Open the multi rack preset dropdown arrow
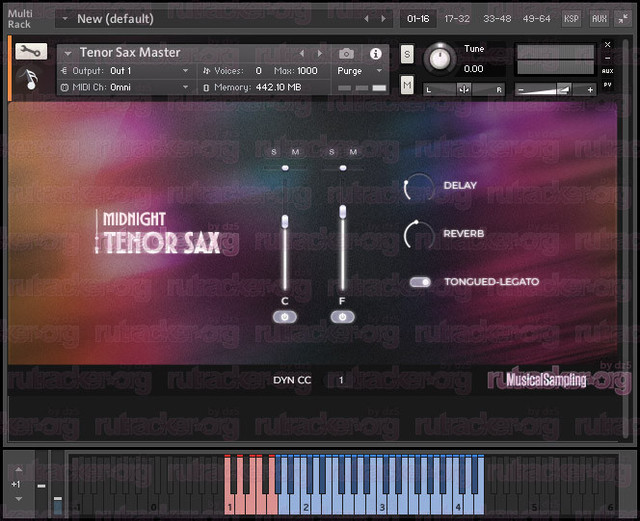Viewport: 640px width, 521px height. pyautogui.click(x=64, y=19)
